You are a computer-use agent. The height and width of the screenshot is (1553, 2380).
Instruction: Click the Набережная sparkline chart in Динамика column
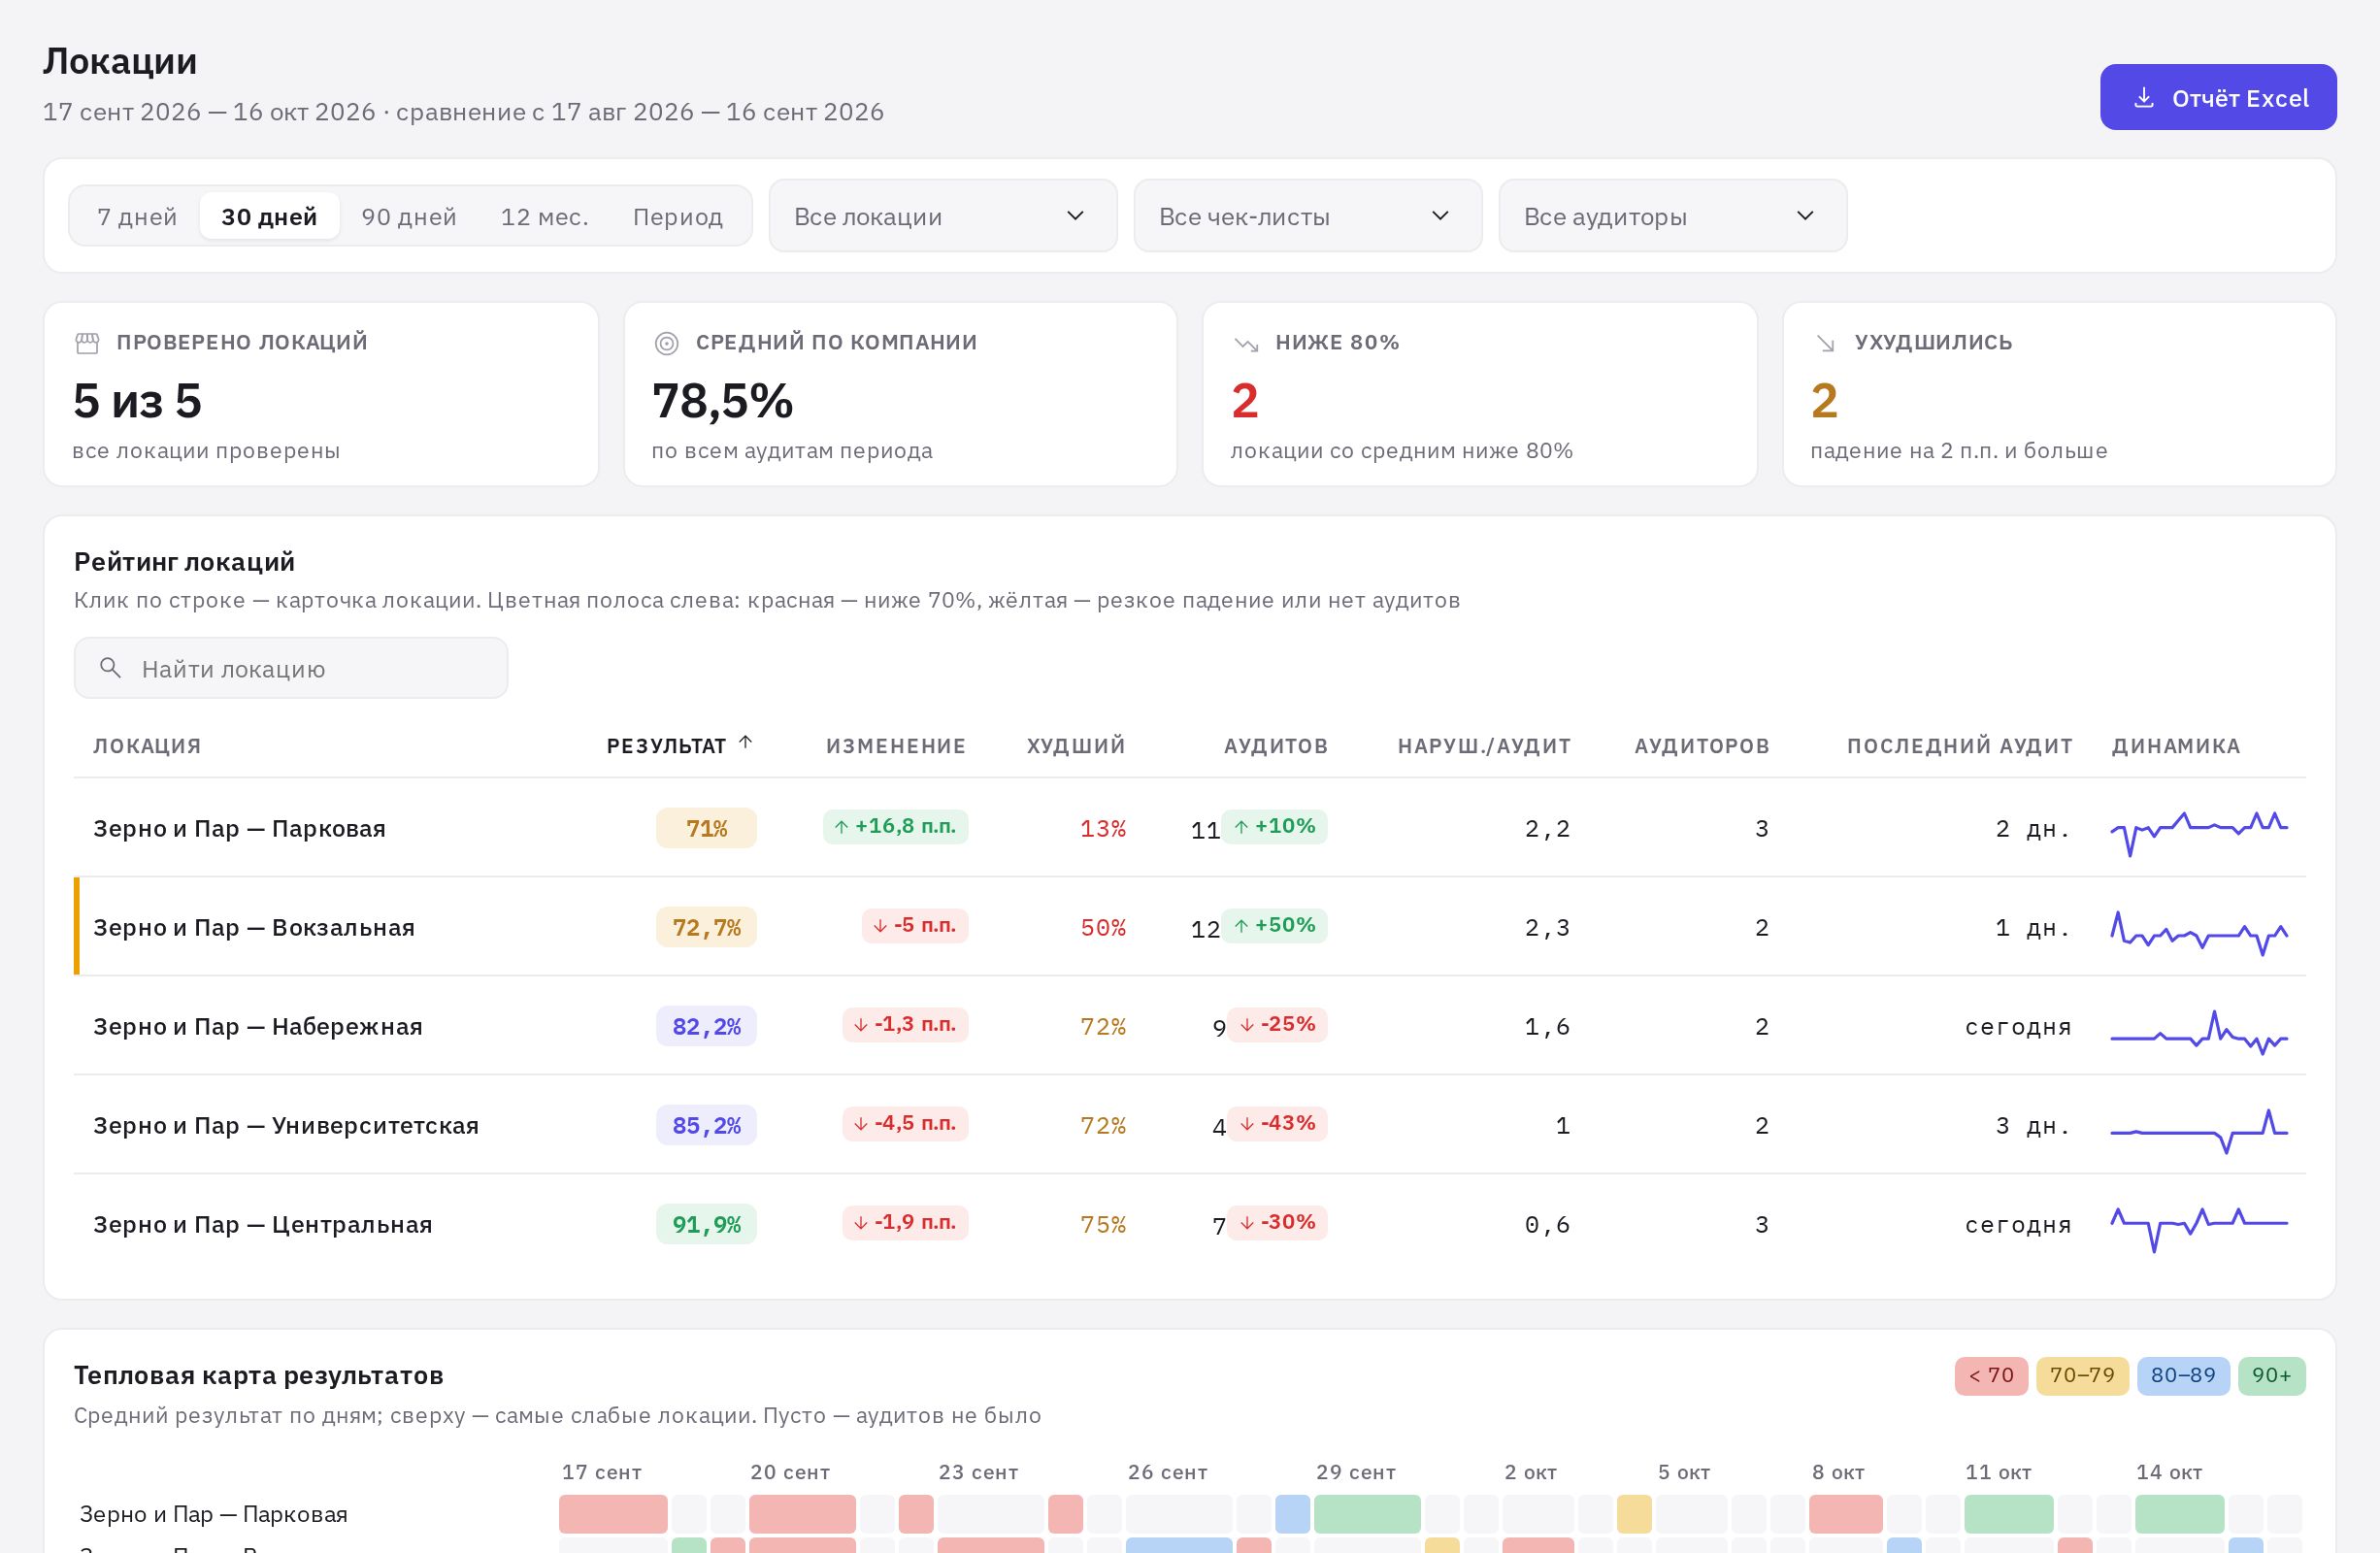[2199, 1030]
